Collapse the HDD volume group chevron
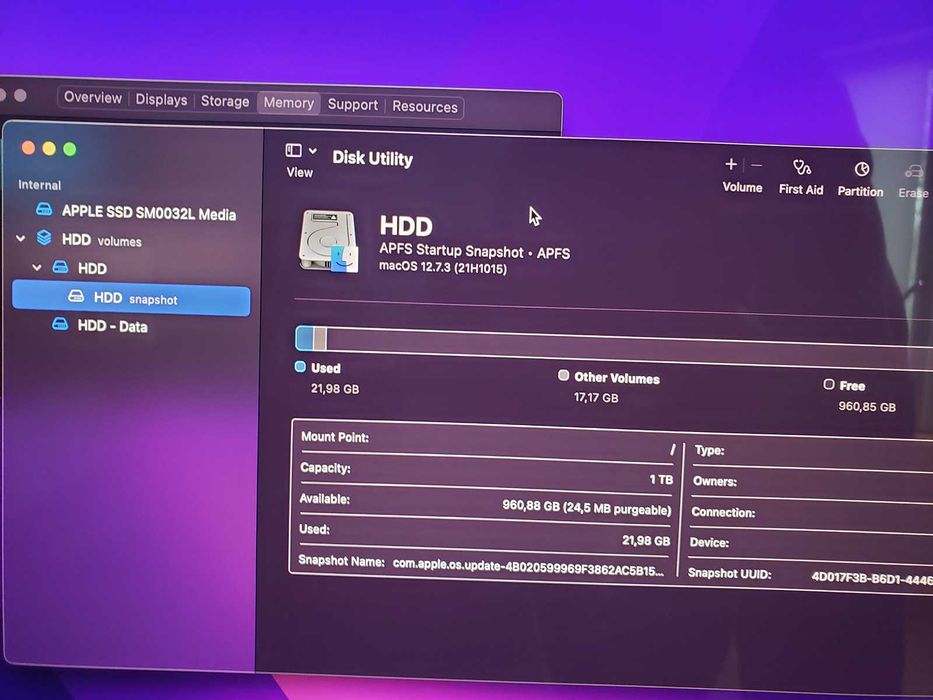Screen dimensions: 933x700 (x=37, y=267)
